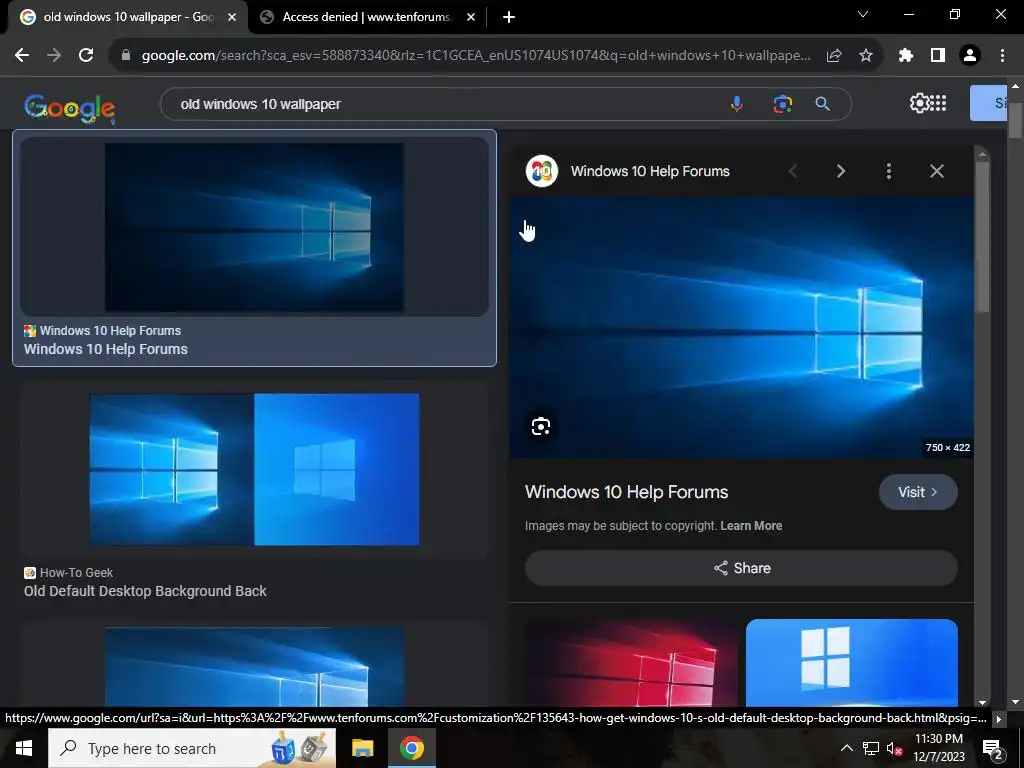Select the red Windows wallpaper related image
1024x768 pixels.
pyautogui.click(x=631, y=662)
